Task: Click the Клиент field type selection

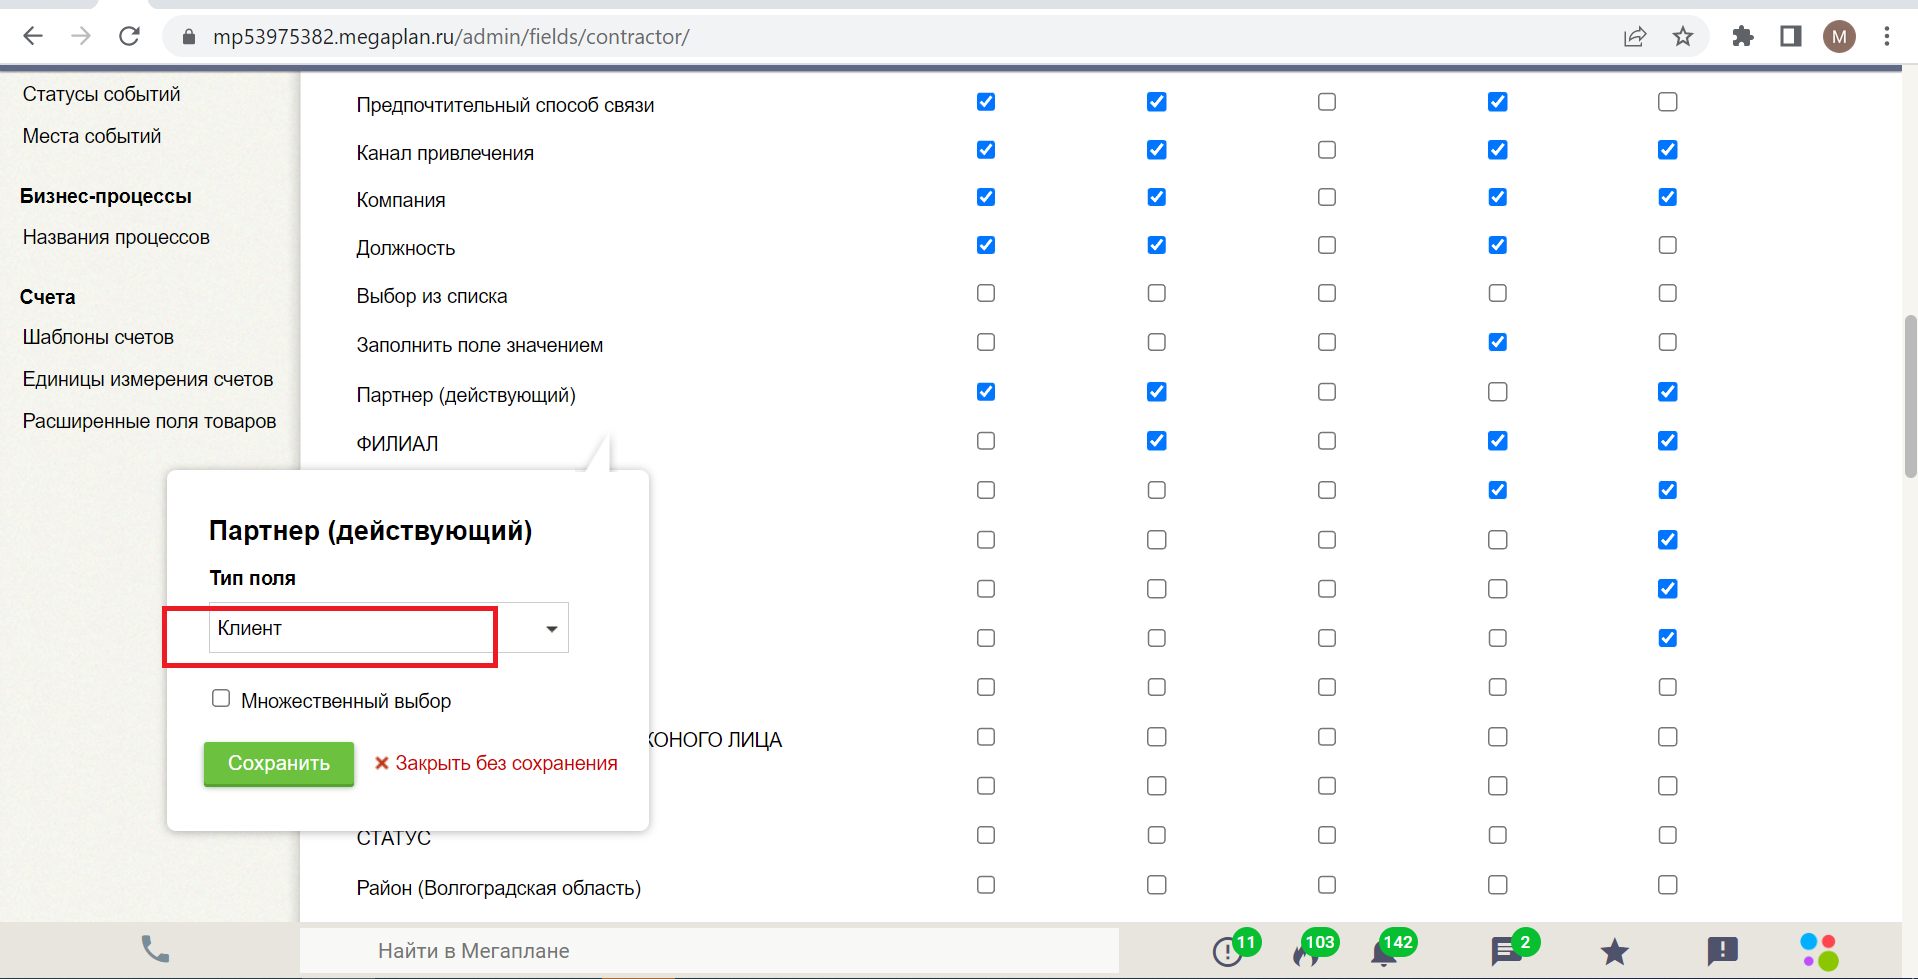Action: coord(388,628)
